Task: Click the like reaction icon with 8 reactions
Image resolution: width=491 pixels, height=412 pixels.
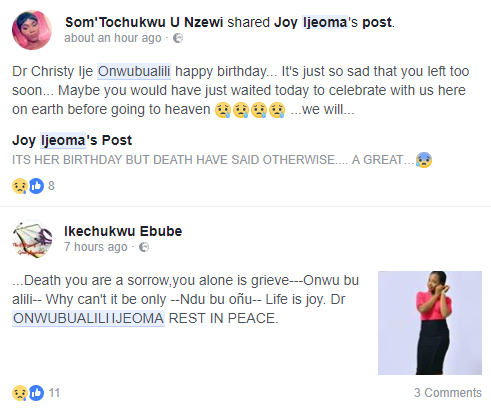Action: tap(36, 186)
